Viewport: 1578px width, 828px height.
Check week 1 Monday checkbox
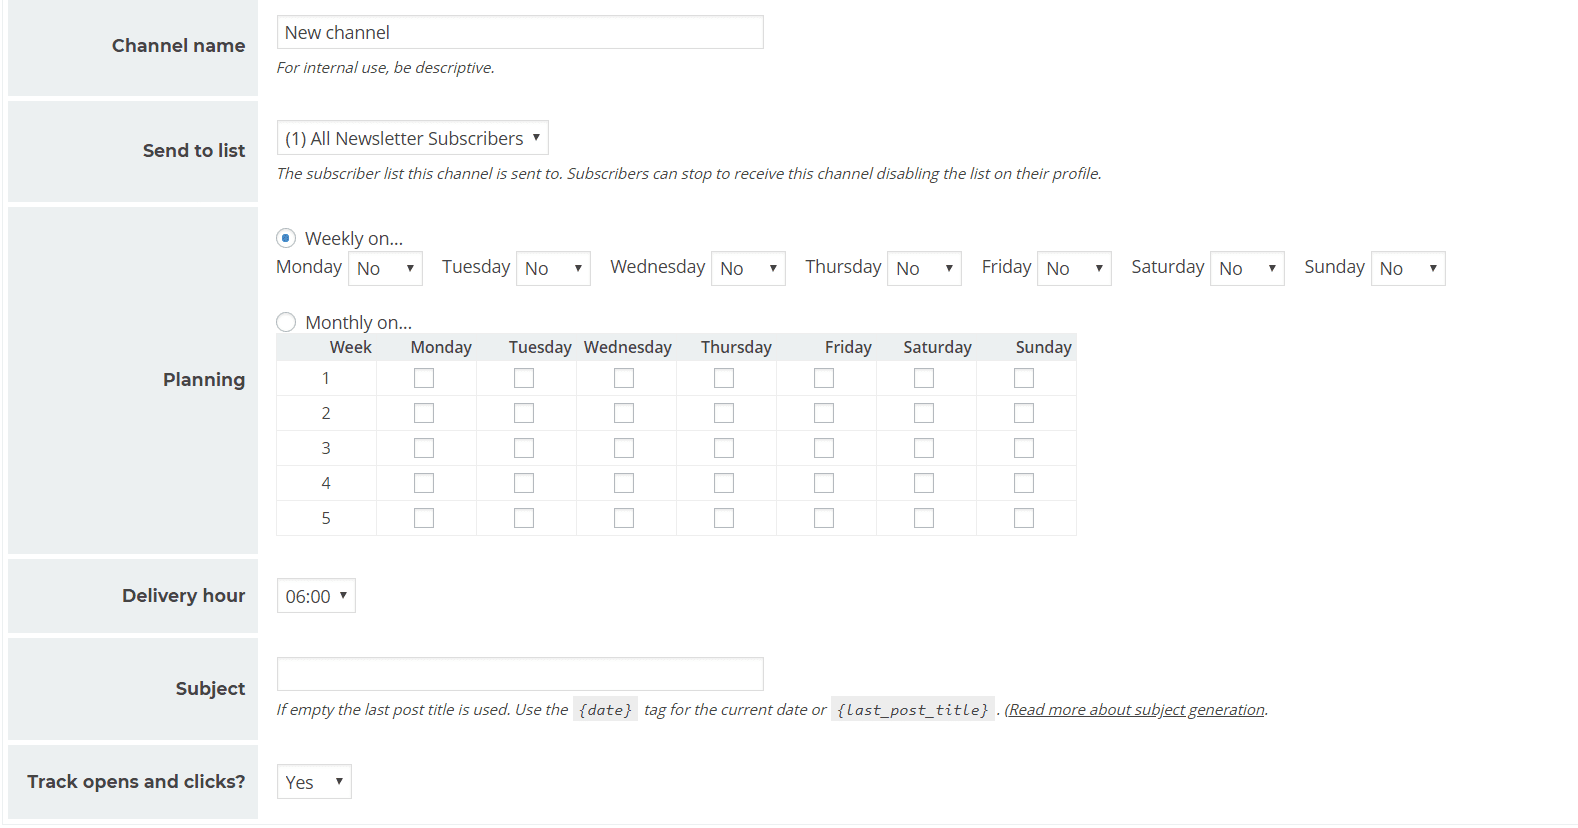click(424, 378)
